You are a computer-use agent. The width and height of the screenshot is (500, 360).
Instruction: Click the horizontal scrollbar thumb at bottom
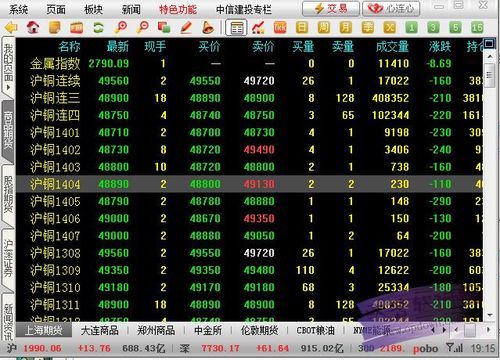coord(470,330)
